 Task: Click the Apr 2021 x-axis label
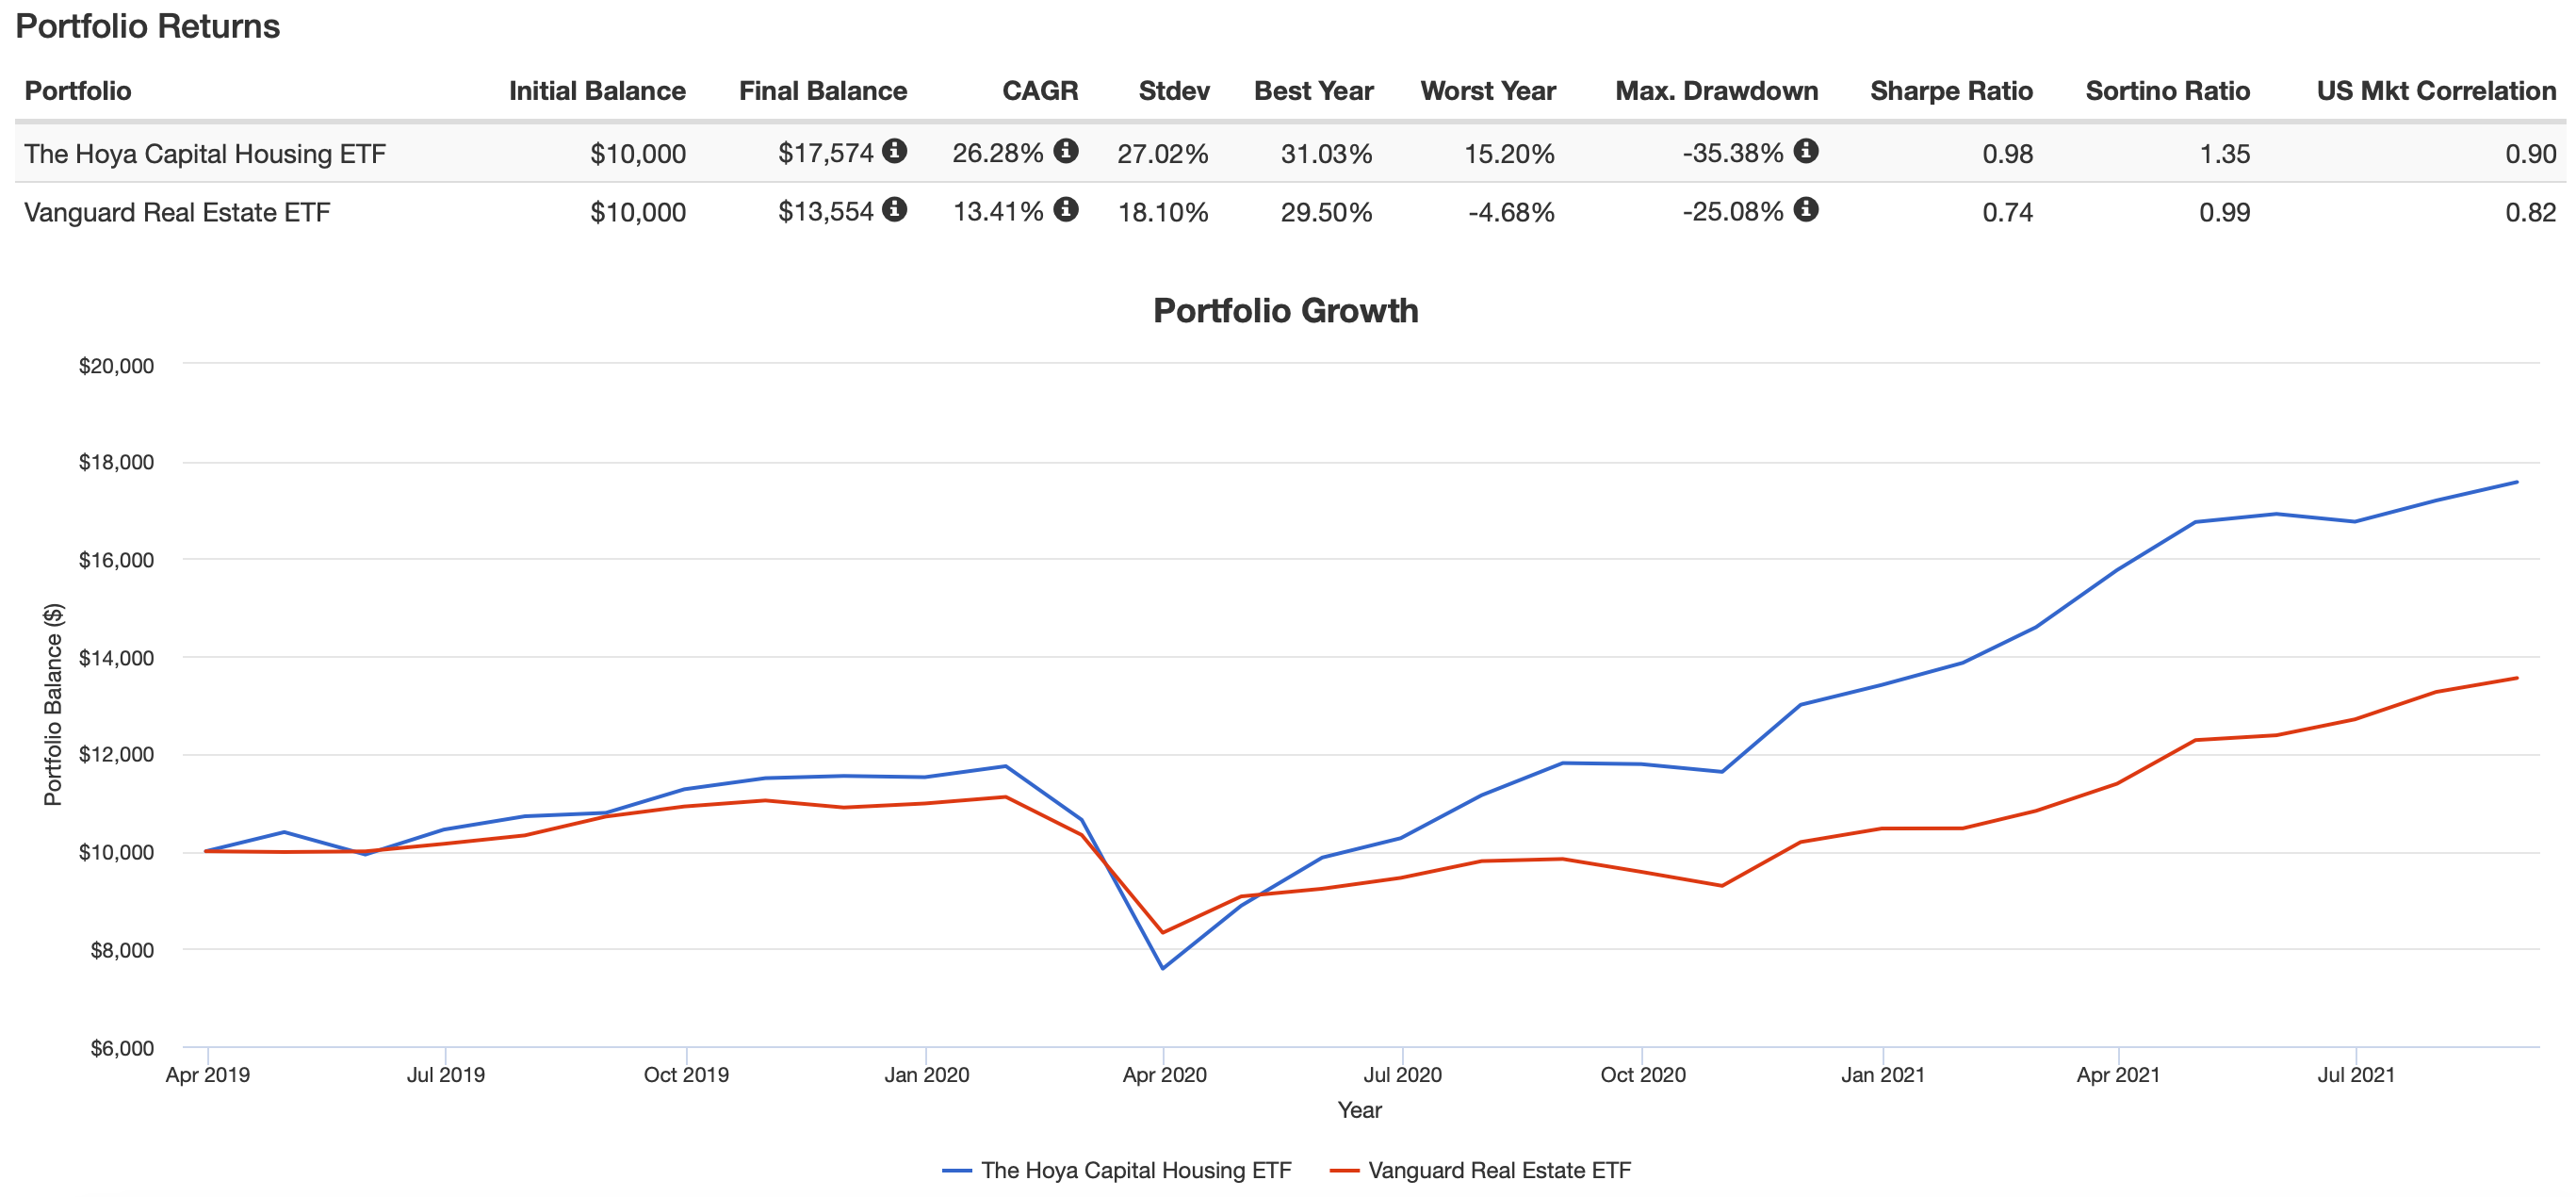click(2118, 1075)
